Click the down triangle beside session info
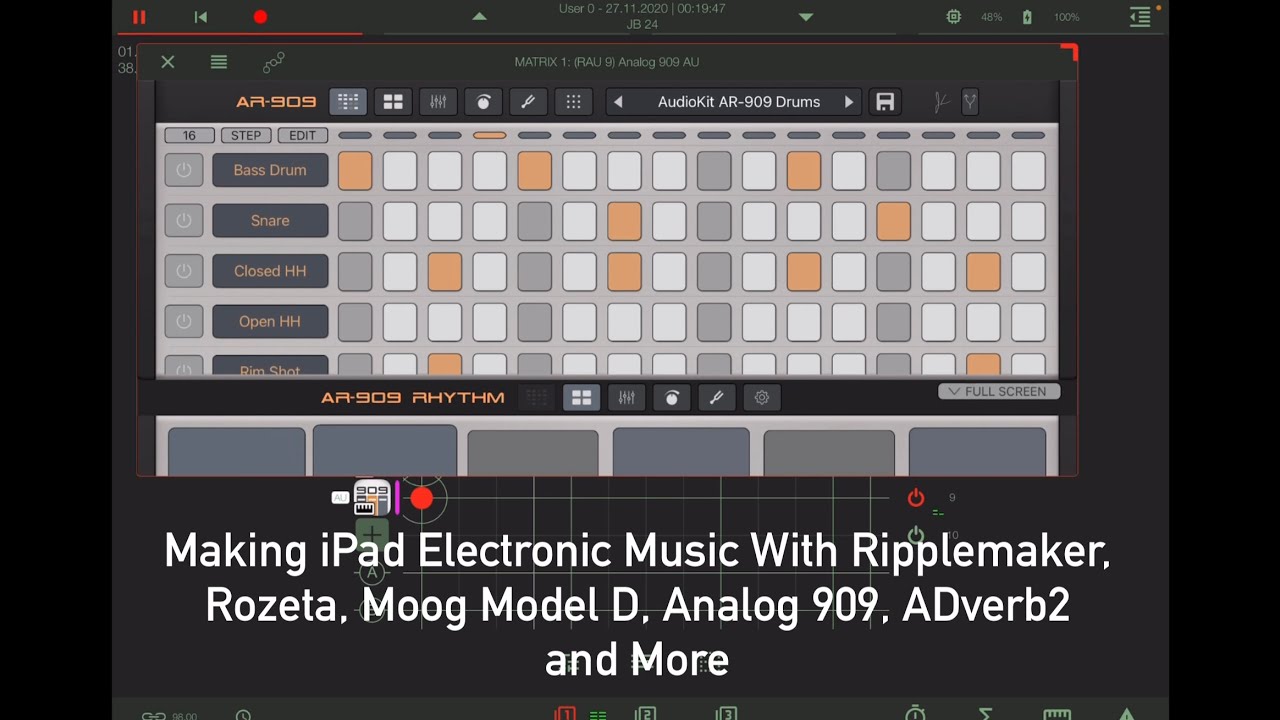Image resolution: width=1280 pixels, height=720 pixels. click(x=806, y=17)
